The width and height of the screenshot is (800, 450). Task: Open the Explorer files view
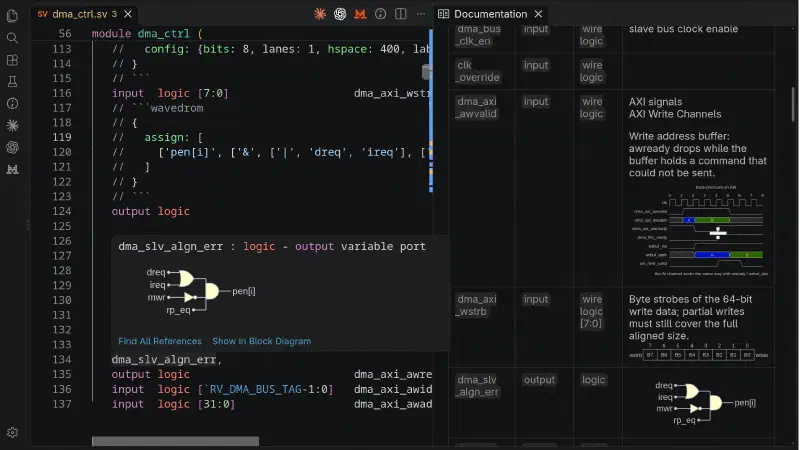coord(12,16)
